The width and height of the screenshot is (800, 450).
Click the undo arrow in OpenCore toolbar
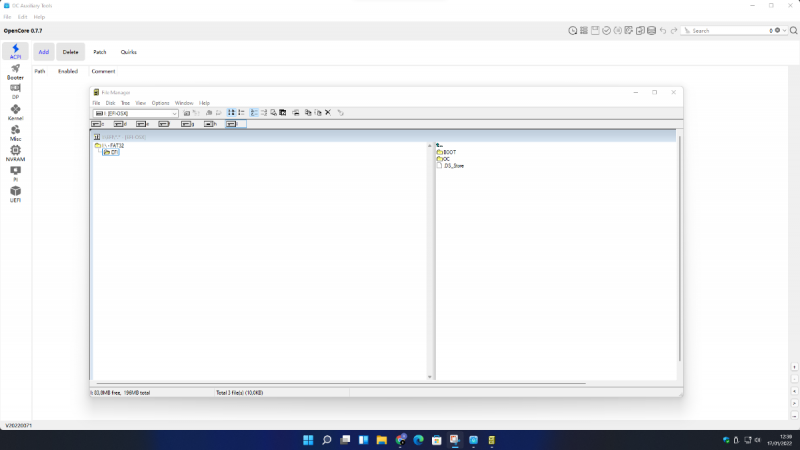[x=662, y=31]
